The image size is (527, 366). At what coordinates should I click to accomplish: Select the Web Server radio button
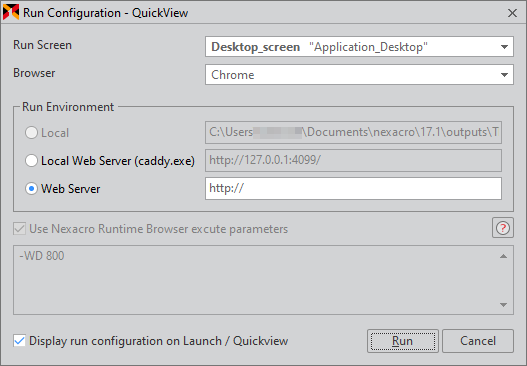[31, 189]
